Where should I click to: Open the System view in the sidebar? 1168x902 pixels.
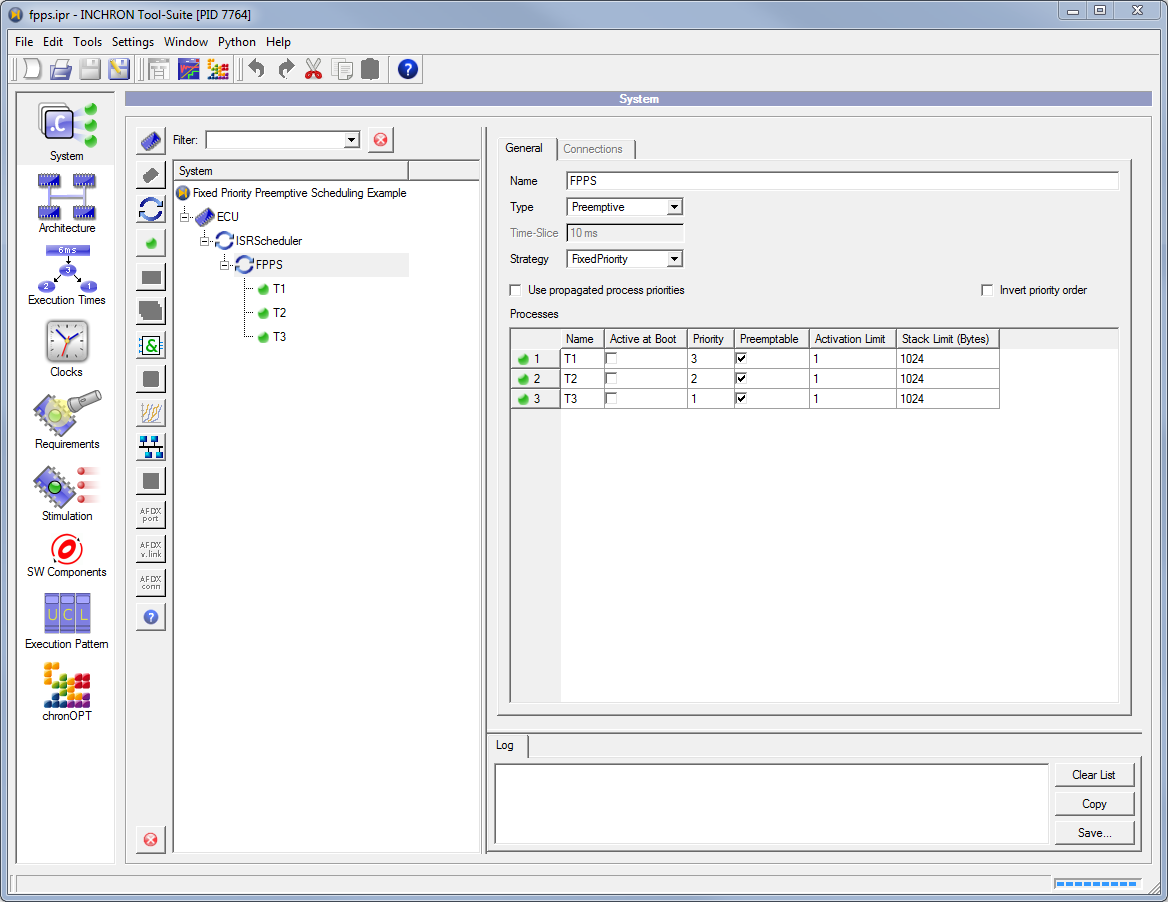pos(66,131)
